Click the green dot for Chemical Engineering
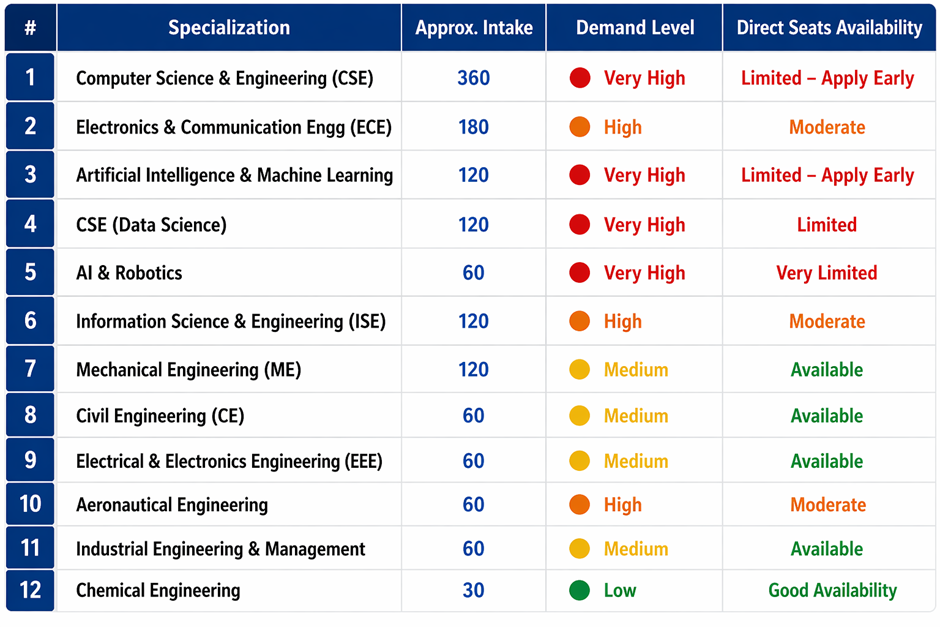Viewport: 940px width, 627px height. click(x=579, y=590)
